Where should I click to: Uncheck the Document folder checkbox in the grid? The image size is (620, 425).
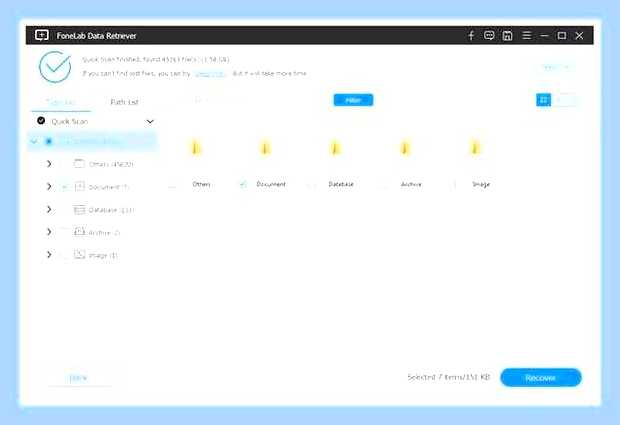click(x=243, y=184)
